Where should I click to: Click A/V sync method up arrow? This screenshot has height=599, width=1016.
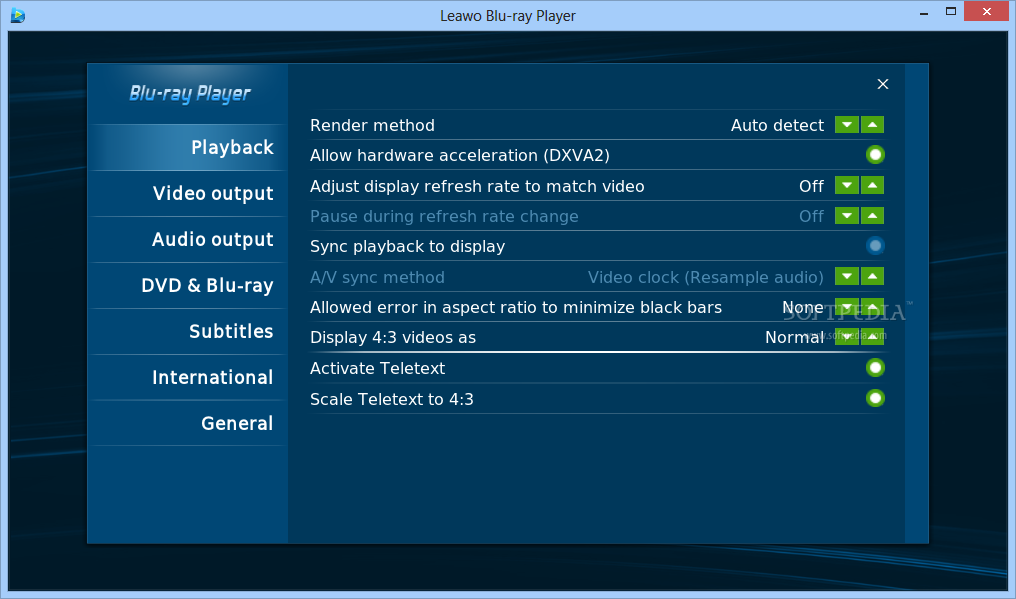coord(873,277)
